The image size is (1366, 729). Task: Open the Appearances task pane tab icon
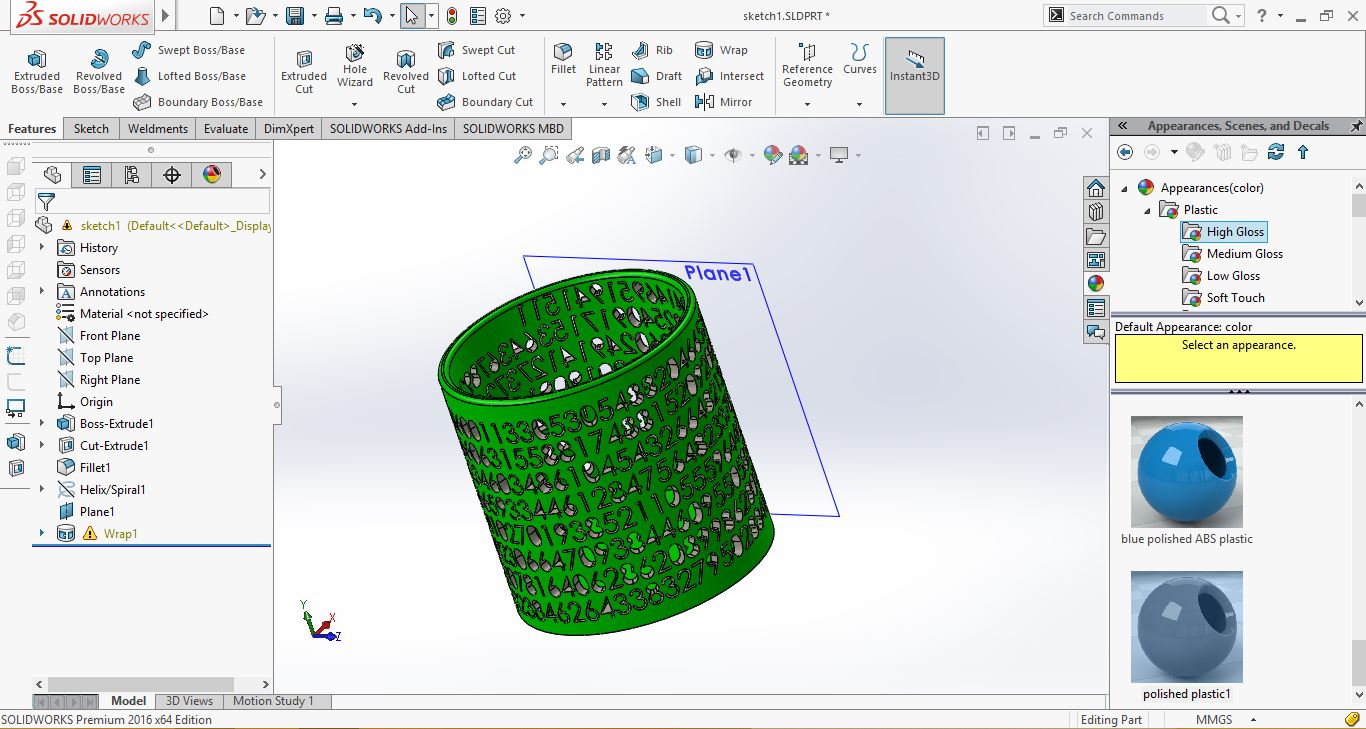(x=1096, y=284)
